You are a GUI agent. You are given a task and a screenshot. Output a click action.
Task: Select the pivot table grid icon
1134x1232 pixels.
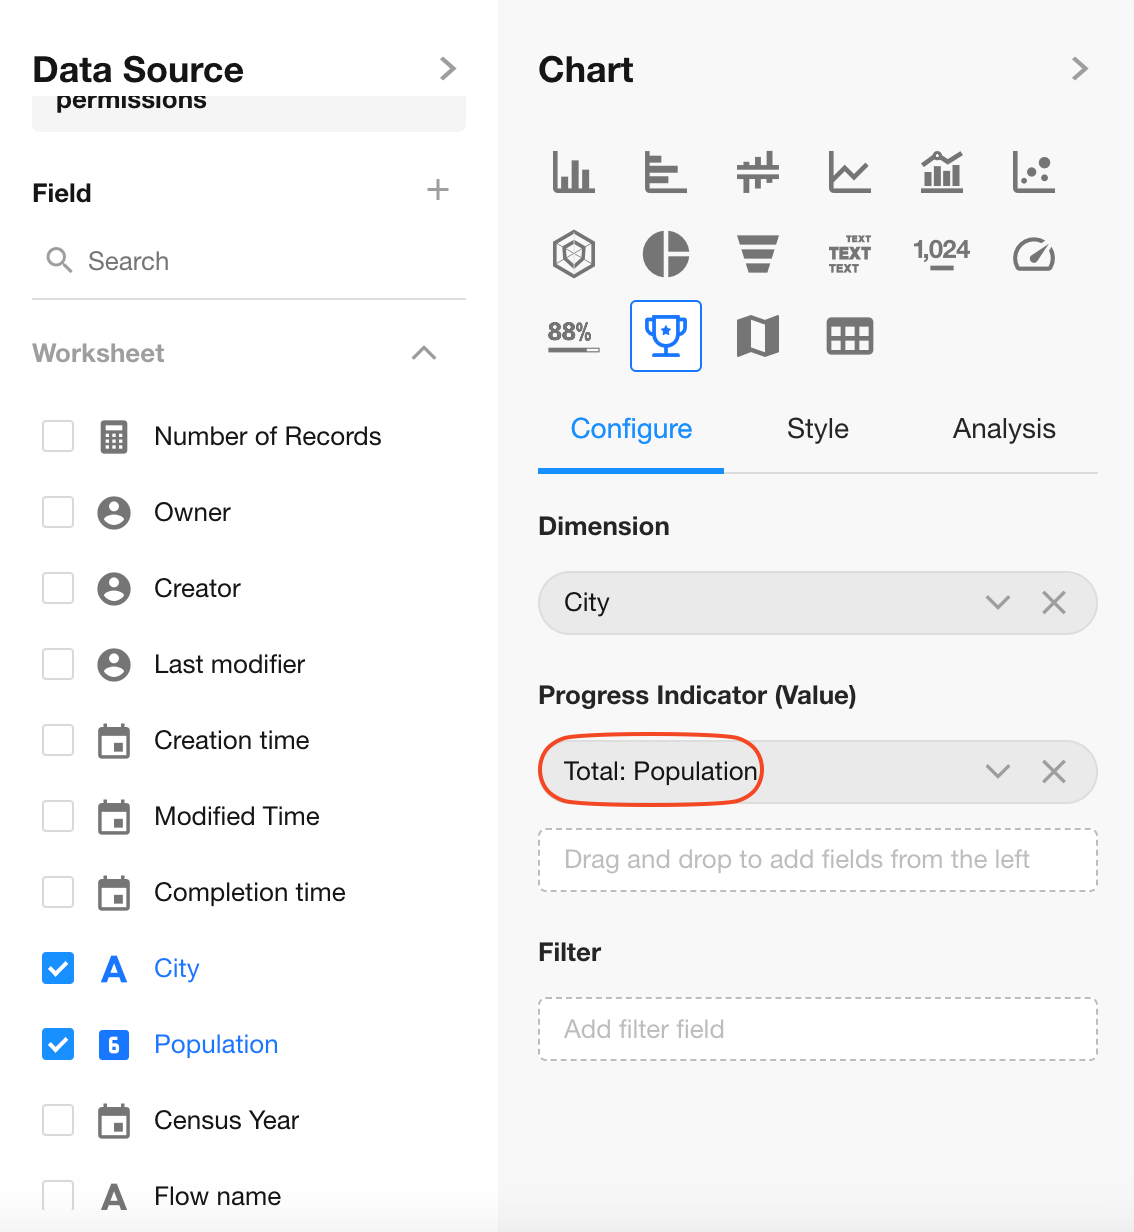point(849,336)
